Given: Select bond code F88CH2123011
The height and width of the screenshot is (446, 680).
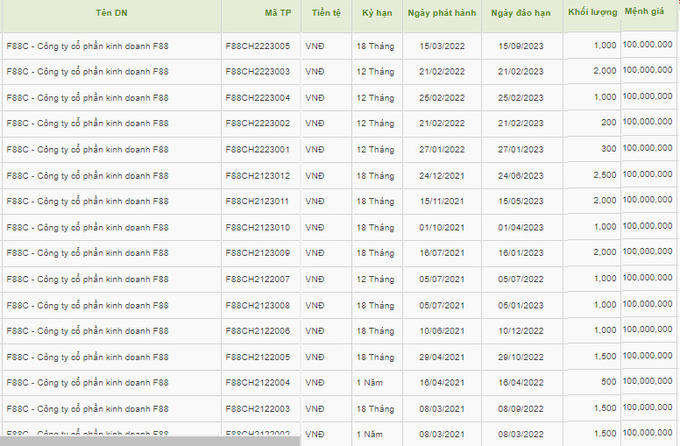Looking at the screenshot, I should [x=257, y=201].
